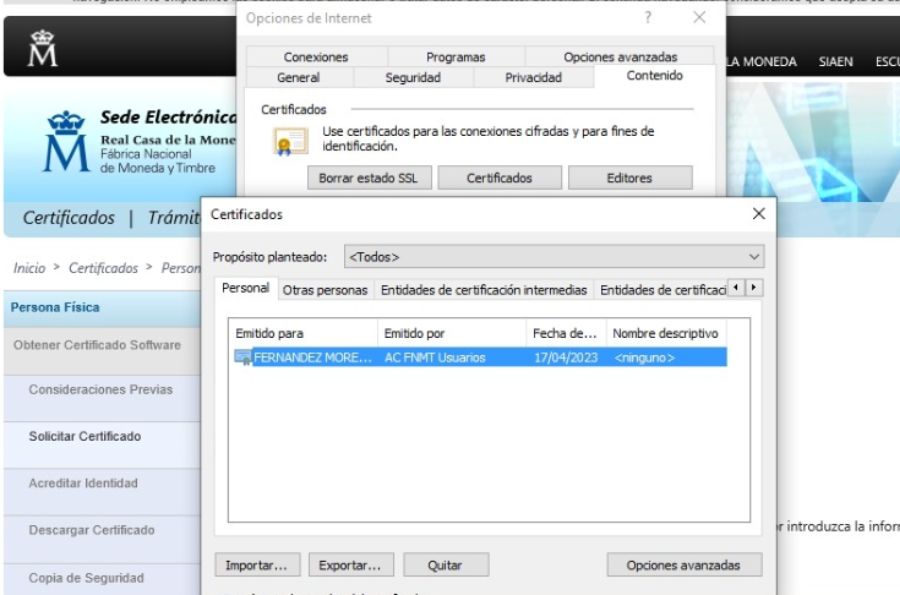
Task: Click the AC FNMT Usuarios cell
Action: [x=435, y=357]
